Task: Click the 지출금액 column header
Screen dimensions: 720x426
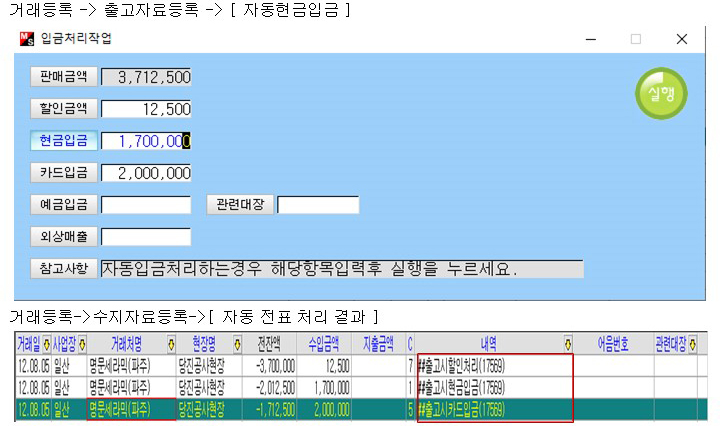Action: (x=378, y=344)
